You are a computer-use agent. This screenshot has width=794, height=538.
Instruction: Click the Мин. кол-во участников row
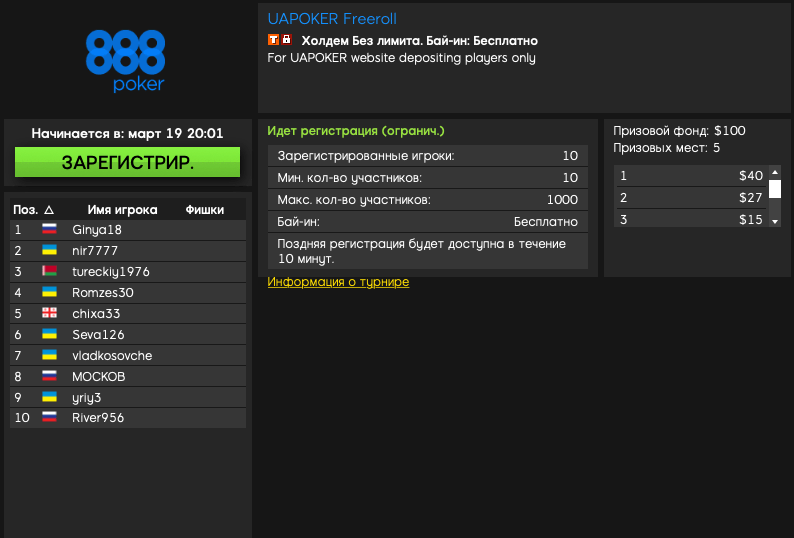(428, 178)
